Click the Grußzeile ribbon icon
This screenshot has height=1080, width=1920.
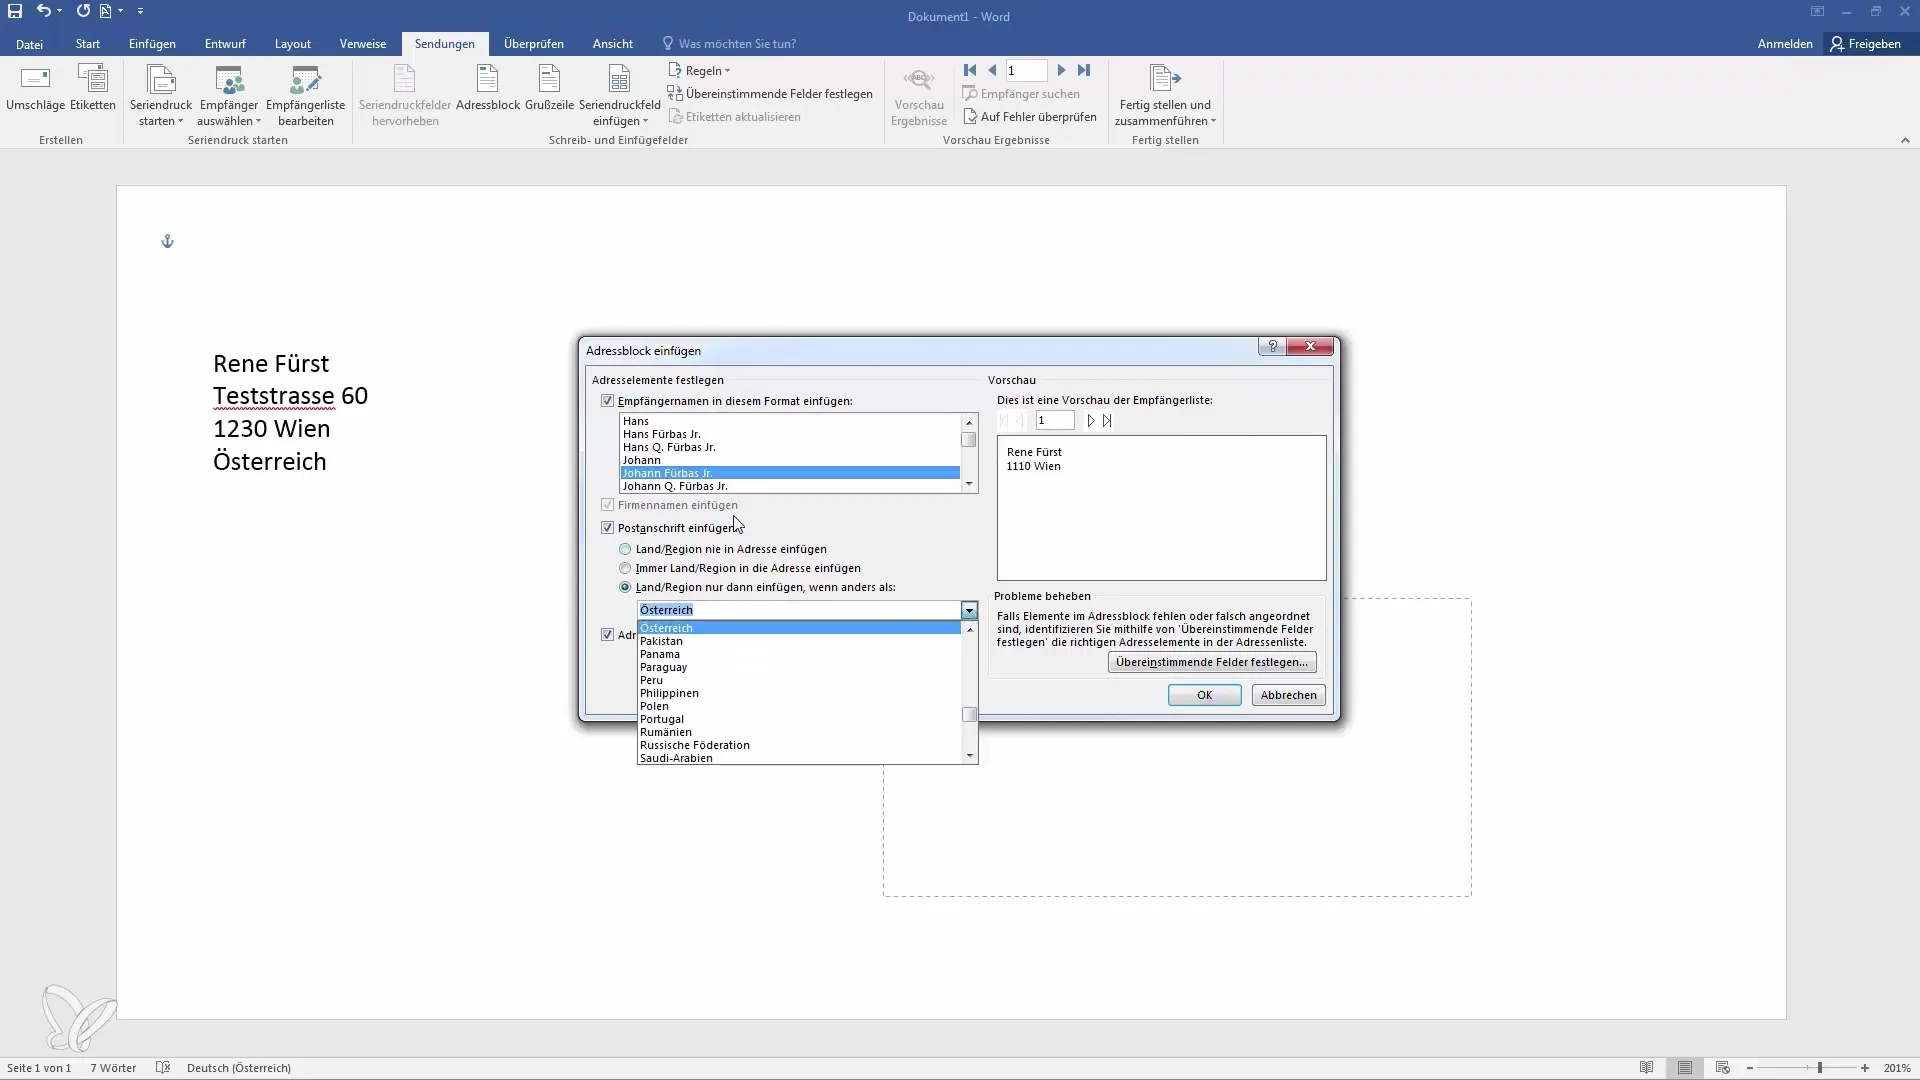(x=549, y=88)
